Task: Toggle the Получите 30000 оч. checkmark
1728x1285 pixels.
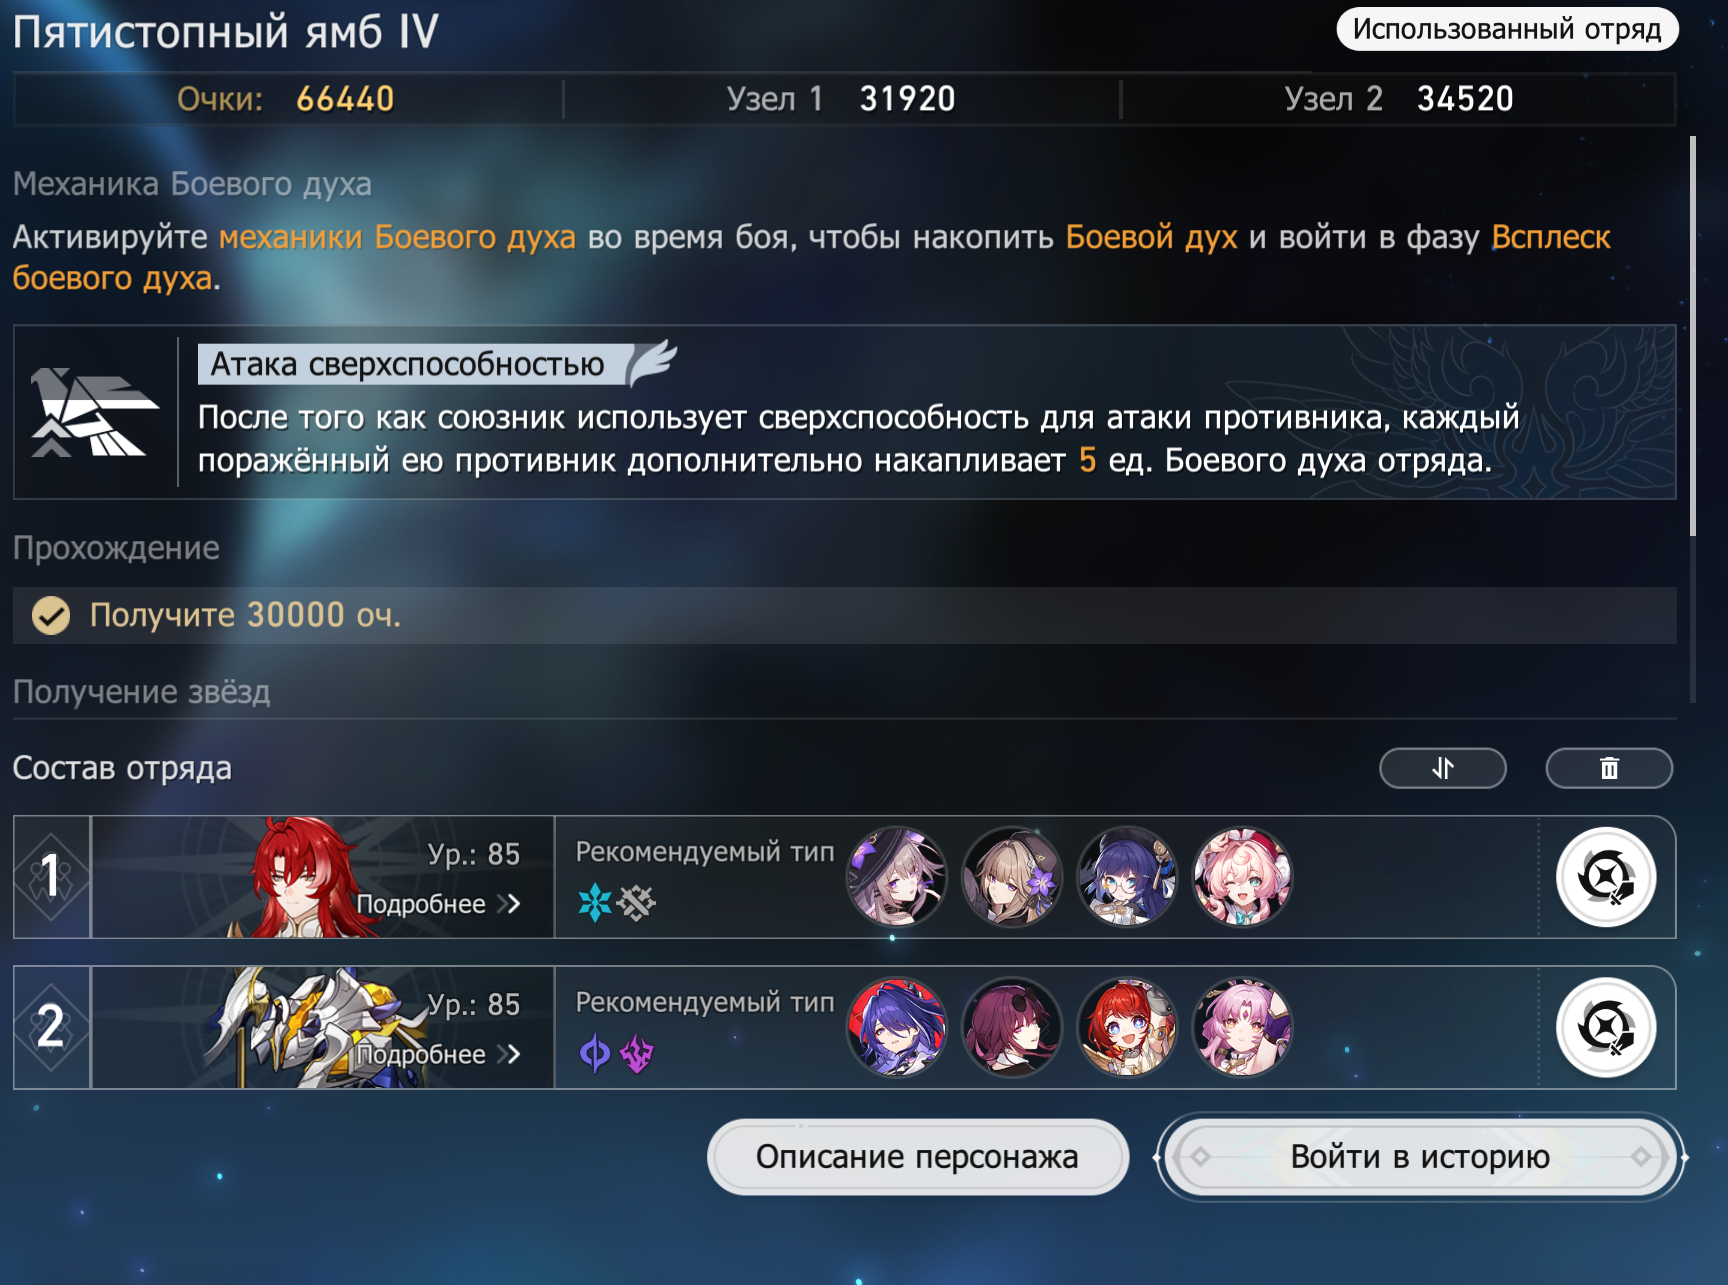Action: pos(51,616)
